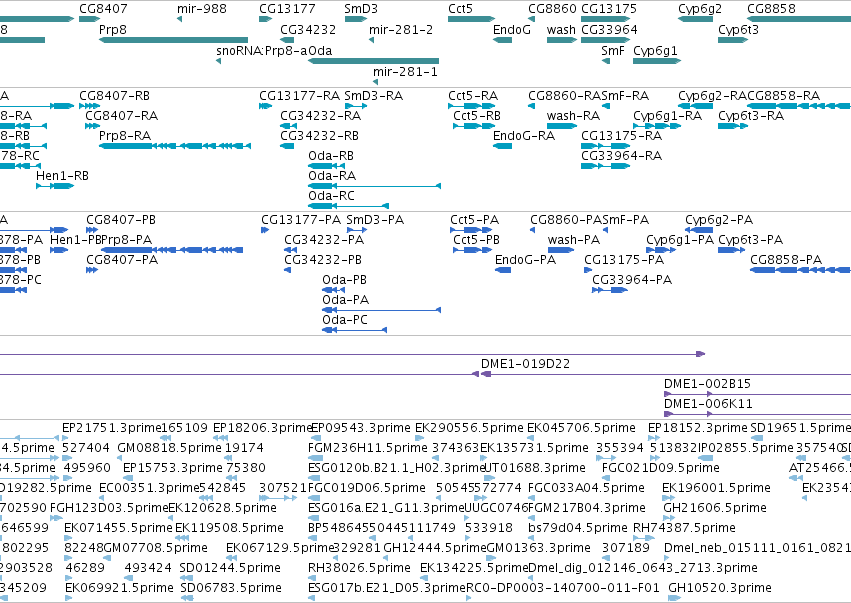
Task: Select the Oda-RC transcript label
Action: click(331, 196)
